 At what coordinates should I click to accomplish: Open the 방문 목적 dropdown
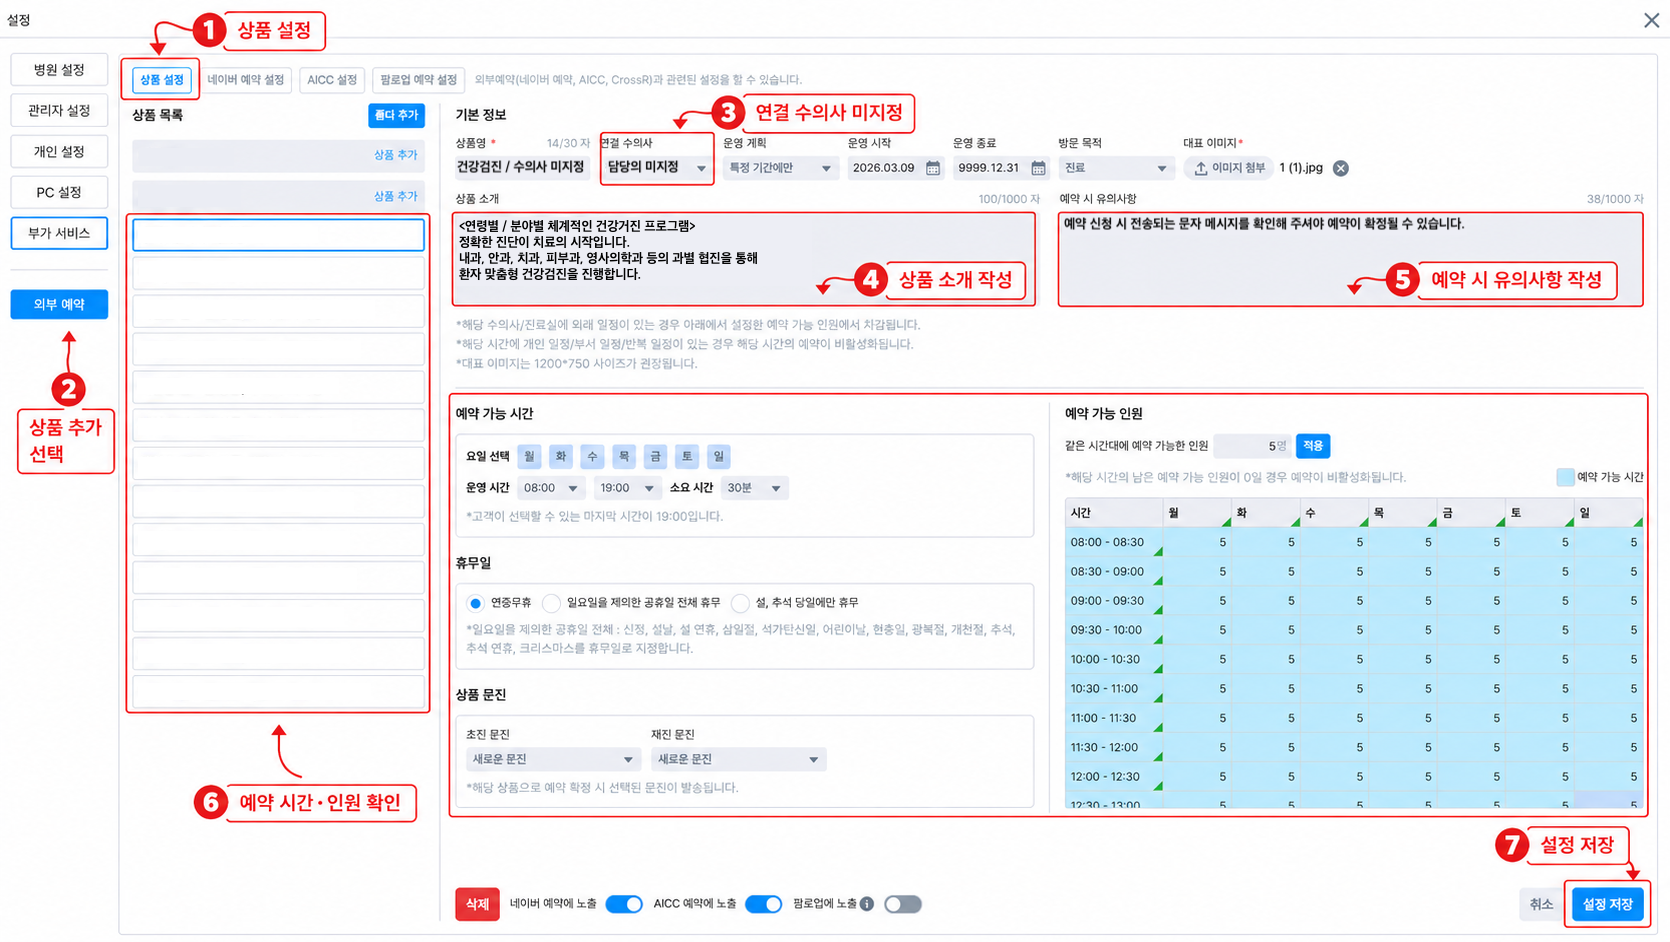pos(1114,168)
